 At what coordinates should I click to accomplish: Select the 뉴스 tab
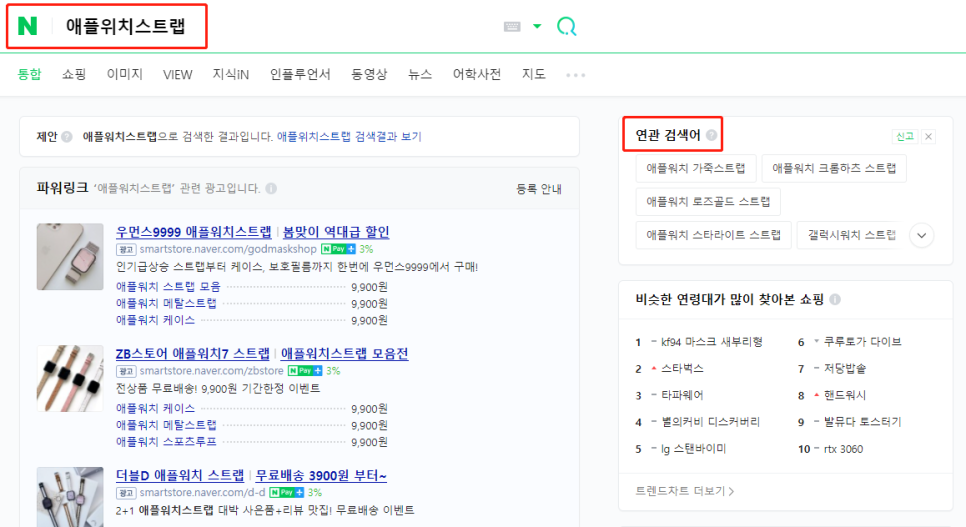coord(420,75)
